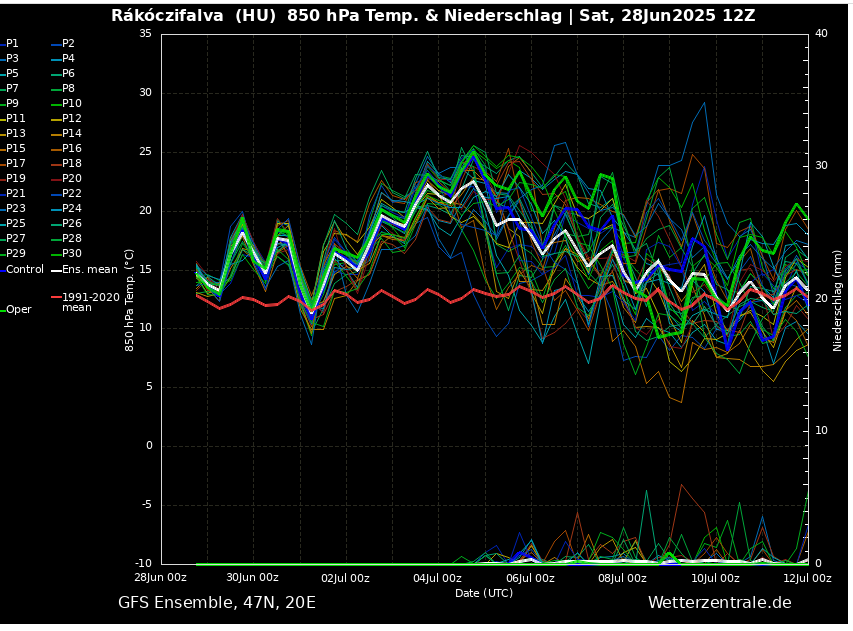Image resolution: width=853 pixels, height=631 pixels.
Task: Click the P2 legend entry
Action: click(68, 44)
